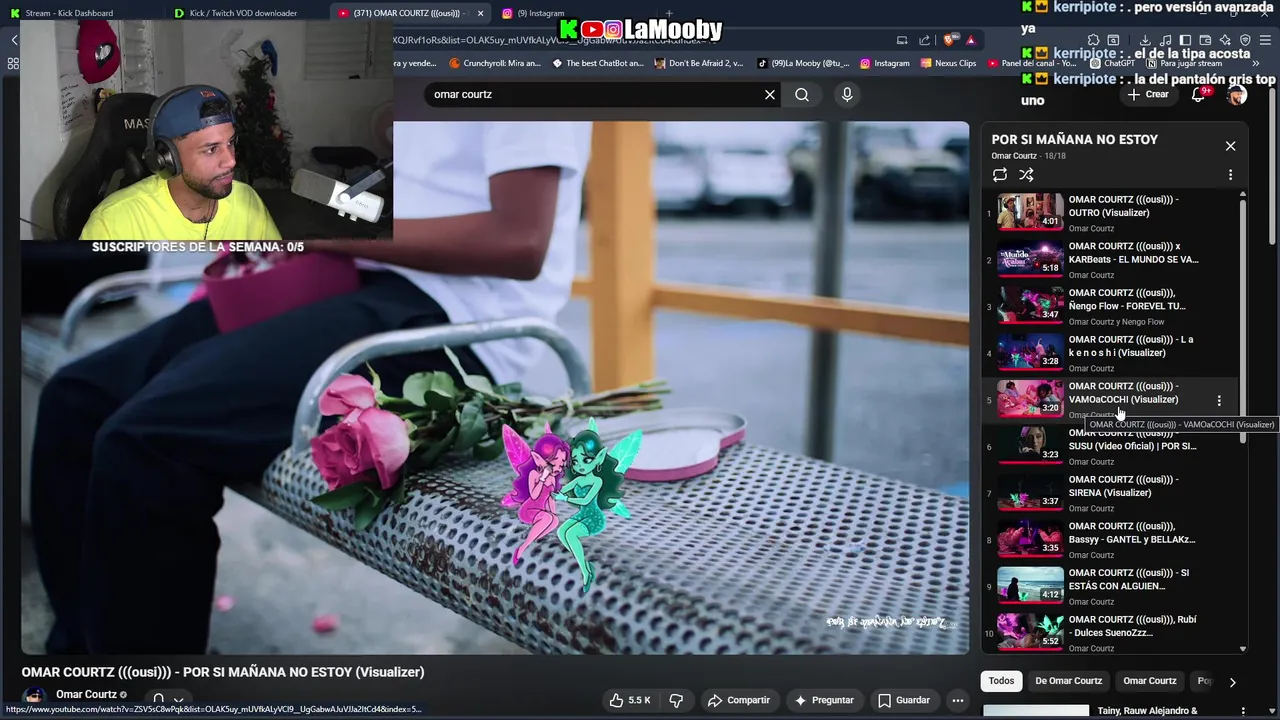Open Don't Be Afraid 2 bookmark
Screen dimensions: 1280x720
pos(698,63)
